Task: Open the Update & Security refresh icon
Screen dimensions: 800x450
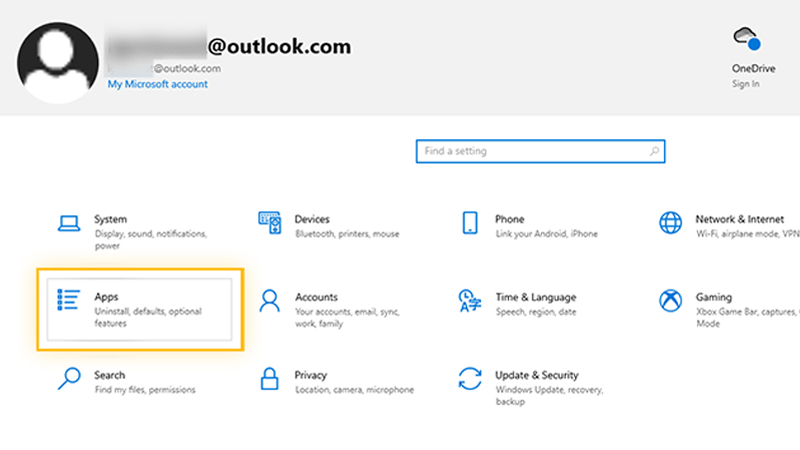Action: click(x=470, y=379)
